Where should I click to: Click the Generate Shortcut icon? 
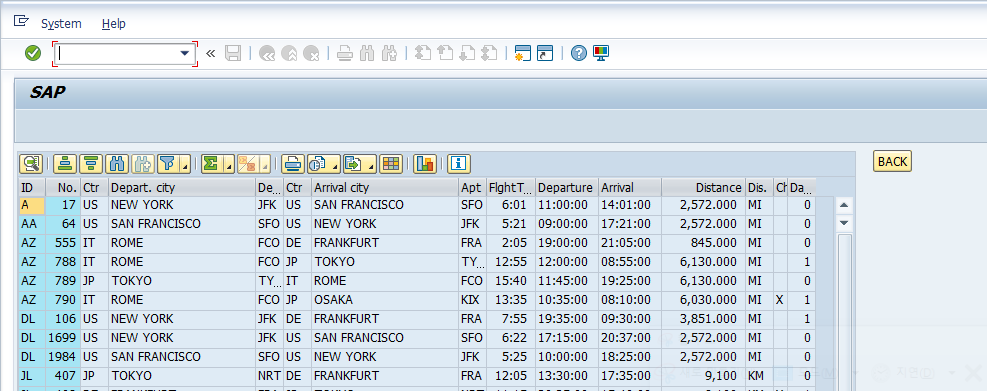[544, 54]
